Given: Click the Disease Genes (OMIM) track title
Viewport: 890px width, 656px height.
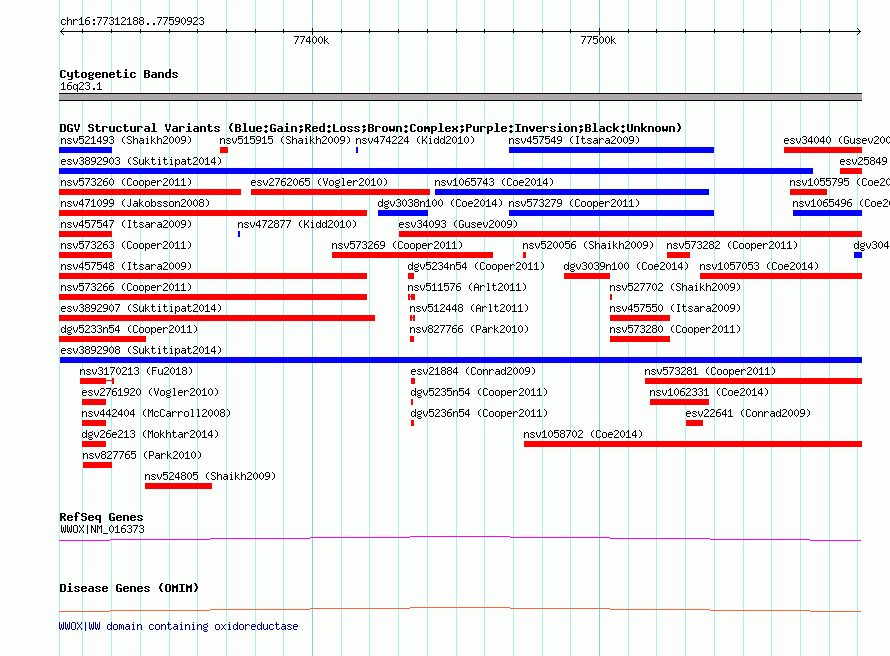Looking at the screenshot, I should [x=129, y=588].
